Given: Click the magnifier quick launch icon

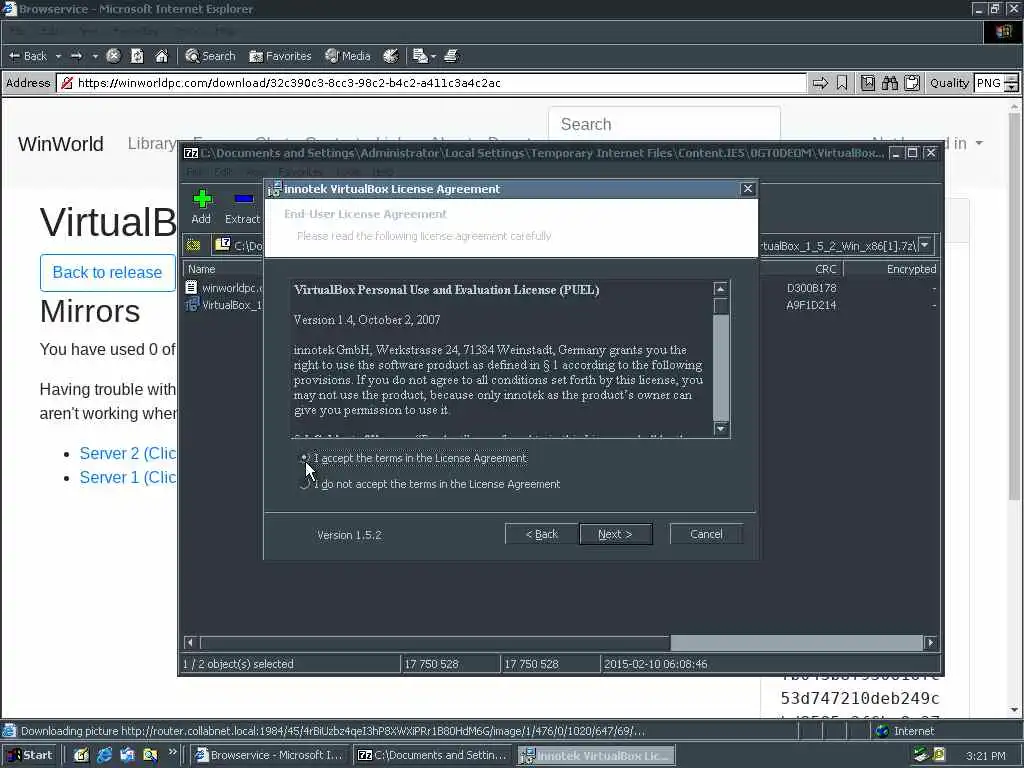Looking at the screenshot, I should click(150, 755).
